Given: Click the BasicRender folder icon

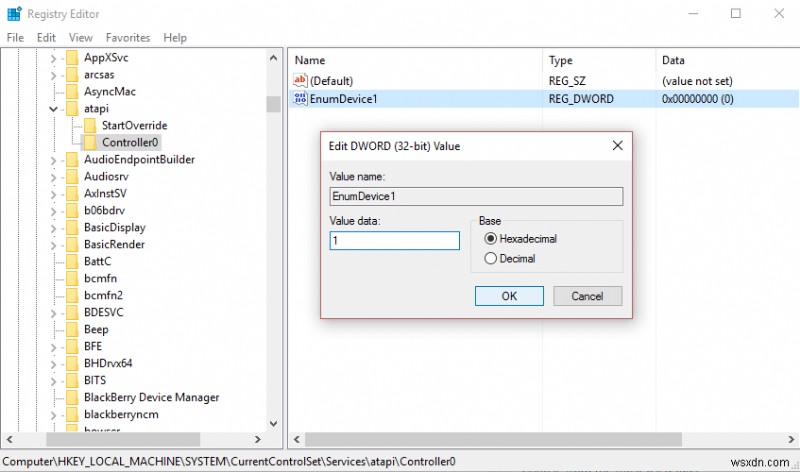Looking at the screenshot, I should [x=72, y=244].
